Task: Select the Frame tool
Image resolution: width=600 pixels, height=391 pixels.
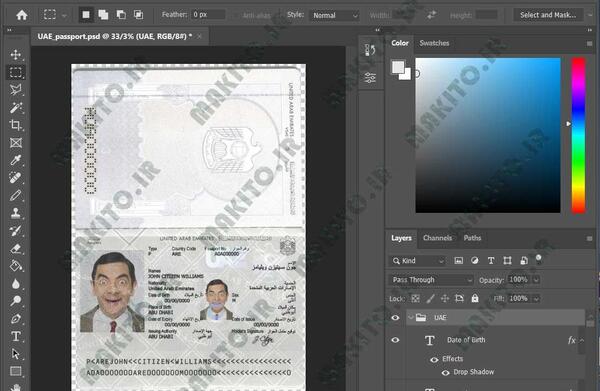Action: pos(16,143)
